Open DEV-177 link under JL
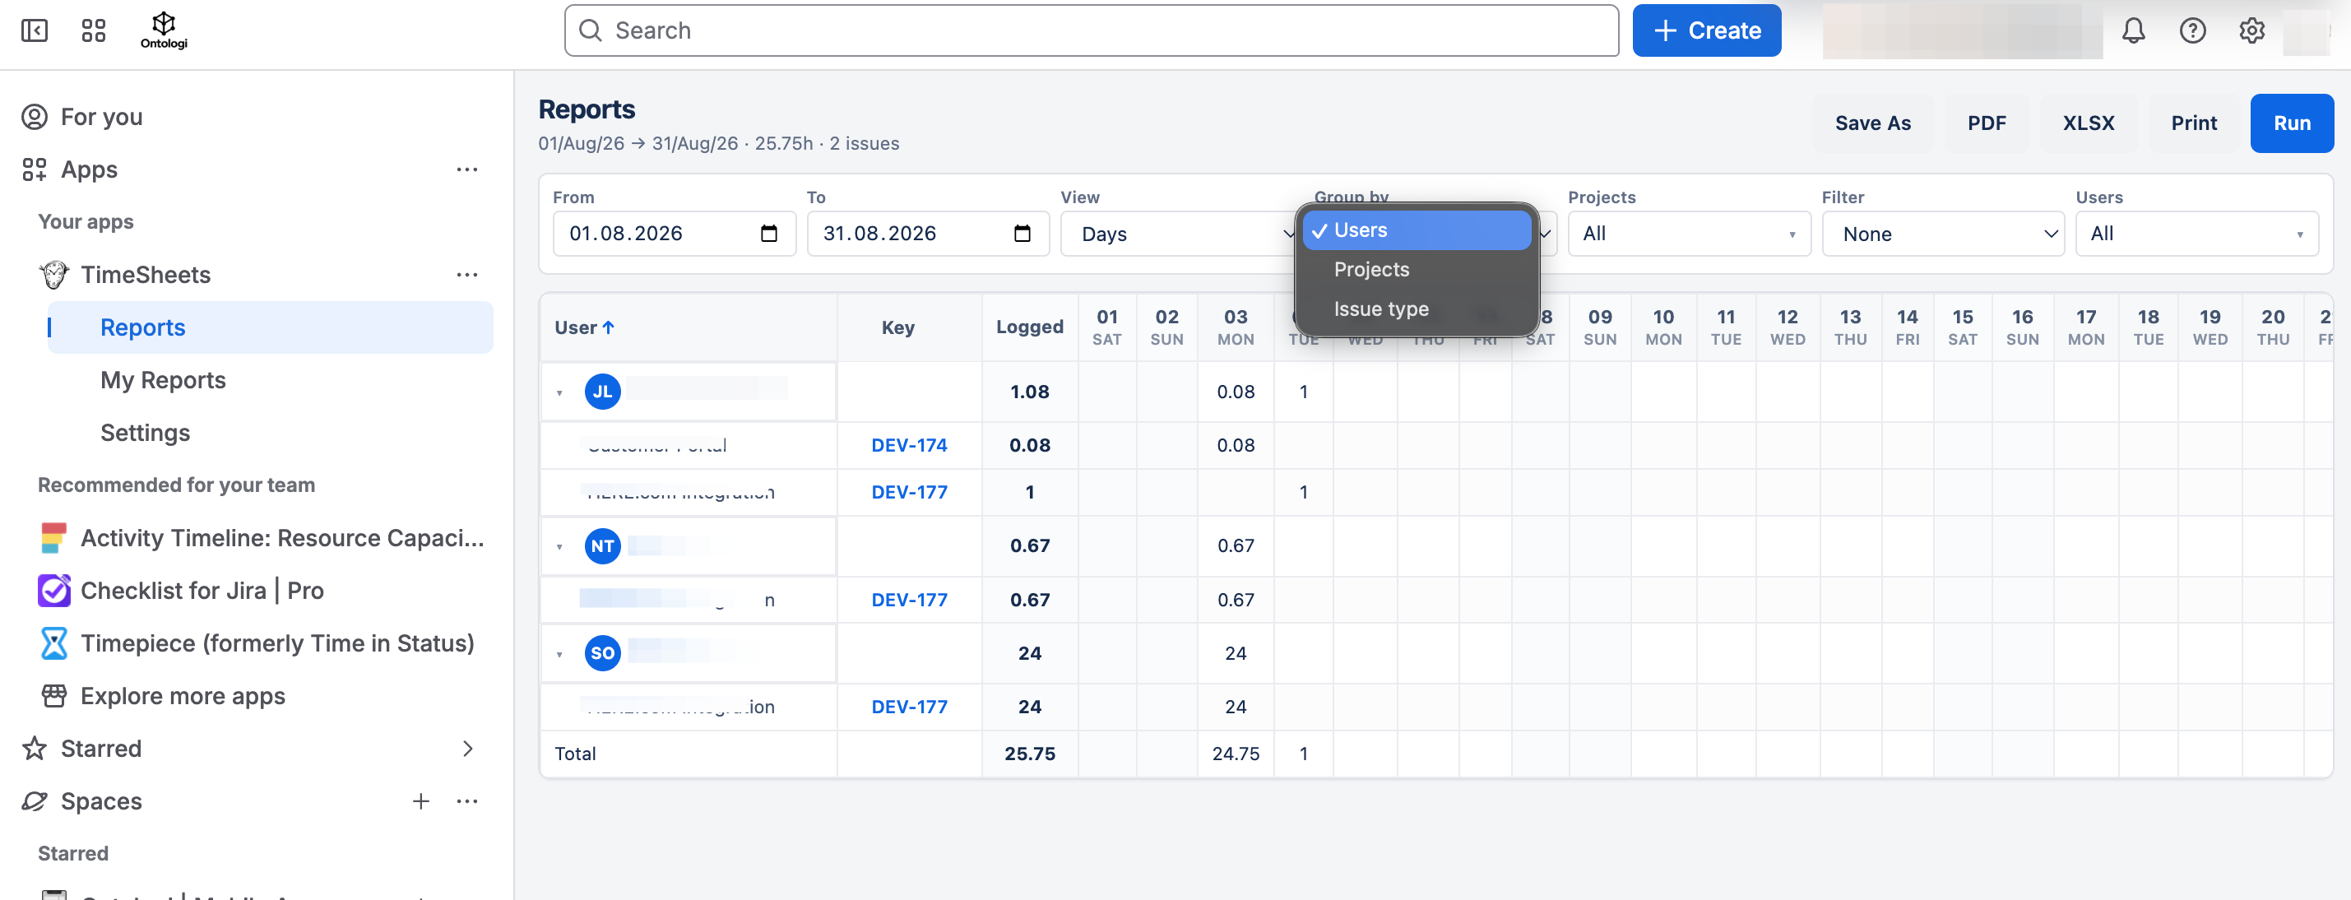This screenshot has width=2351, height=900. (x=909, y=492)
